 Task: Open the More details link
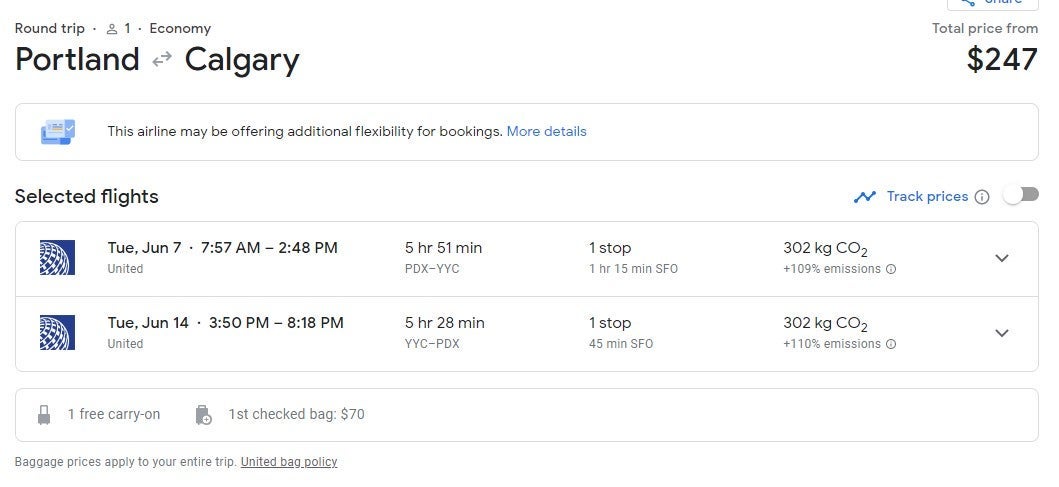[546, 131]
